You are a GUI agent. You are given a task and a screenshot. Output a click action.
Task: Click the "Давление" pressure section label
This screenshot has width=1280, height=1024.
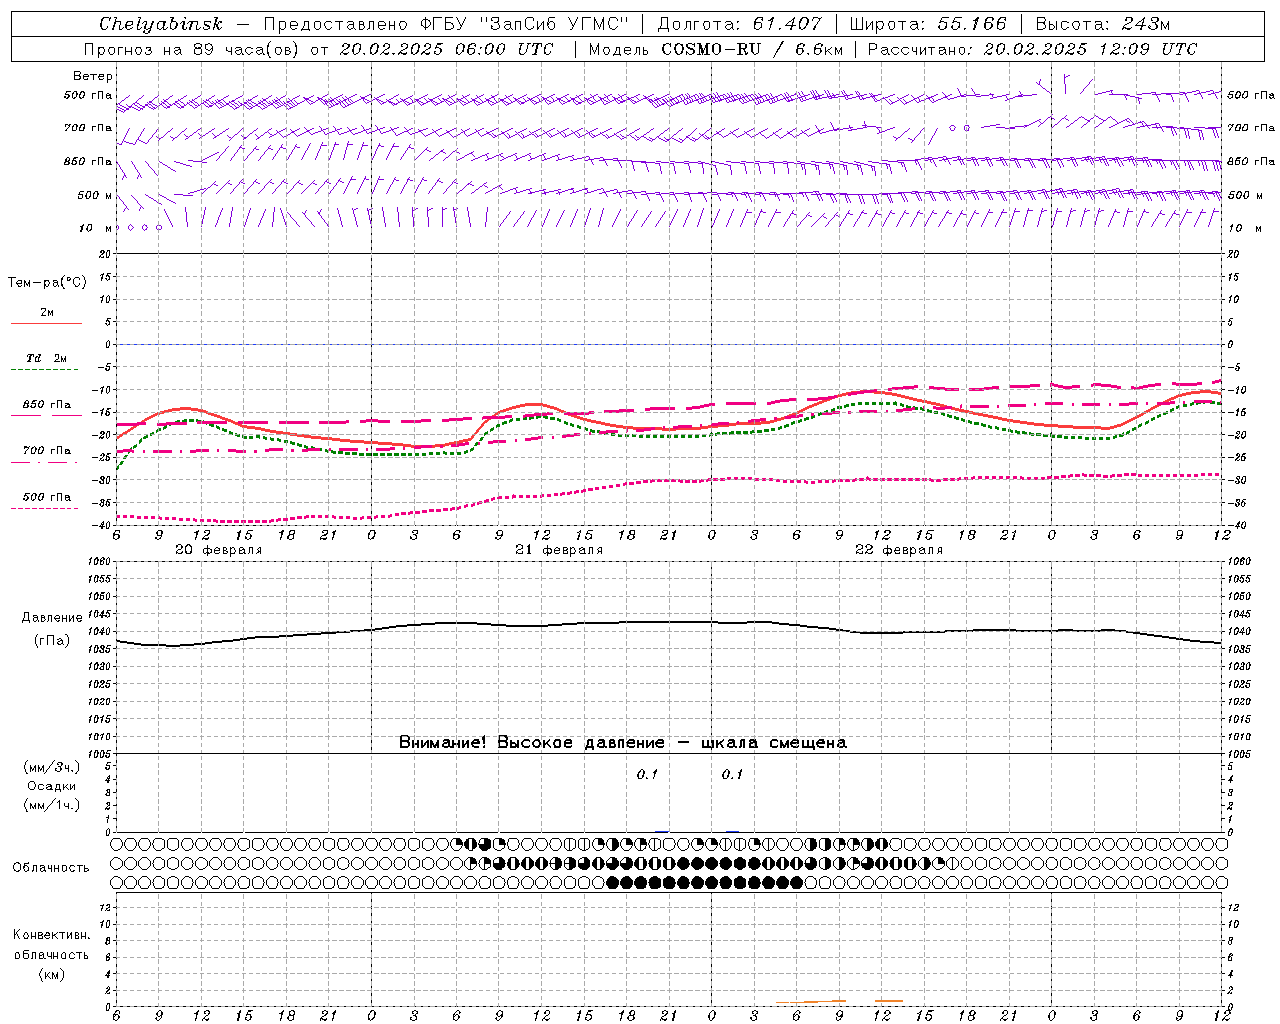52,617
